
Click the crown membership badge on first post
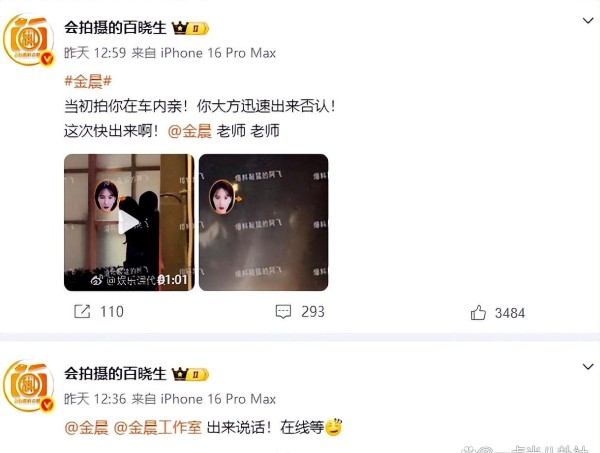(190, 28)
